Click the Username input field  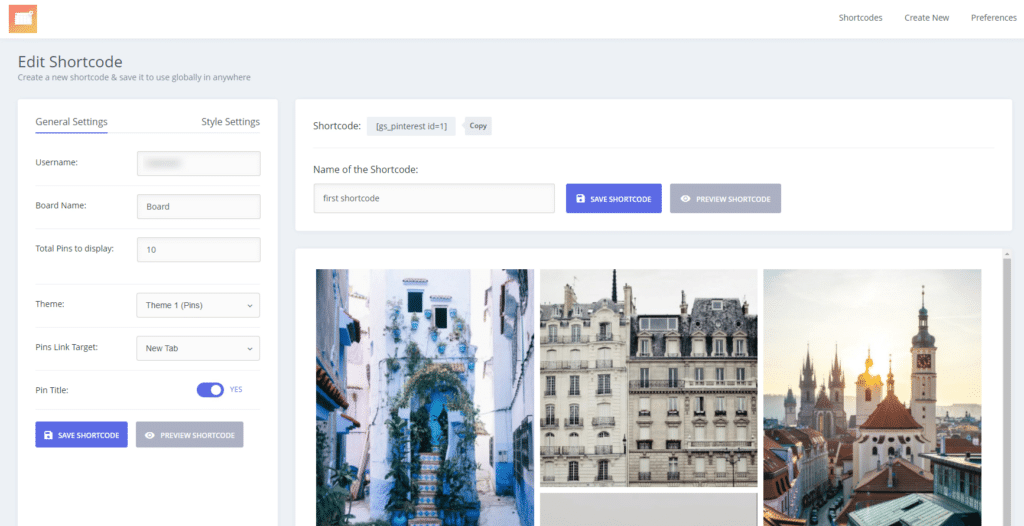199,163
